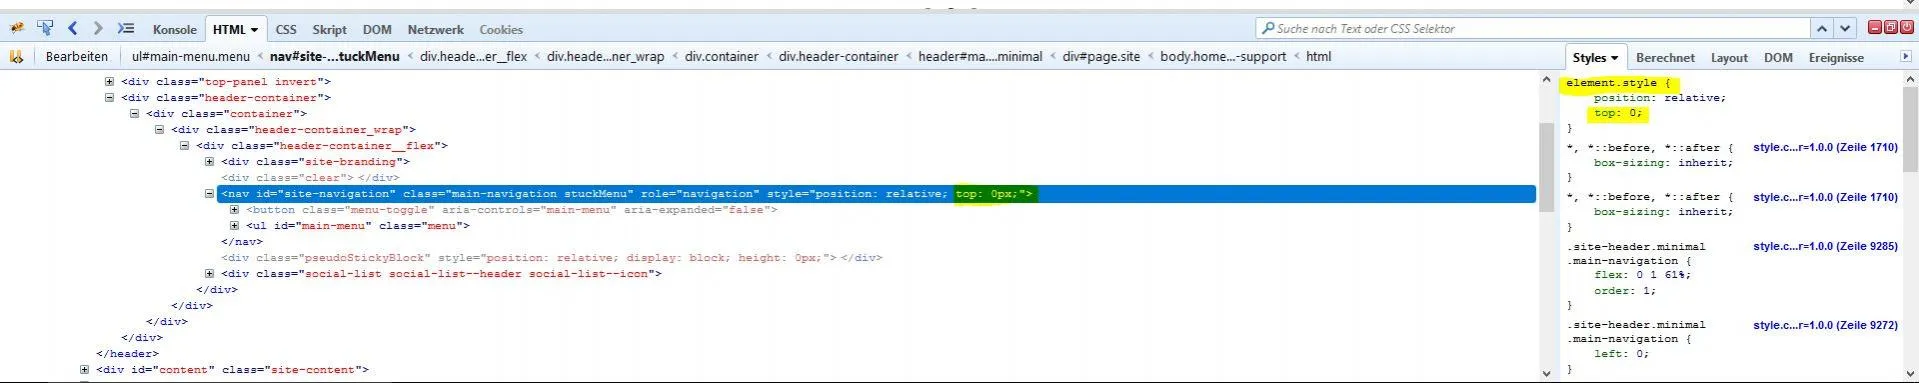This screenshot has height=383, width=1919.
Task: Open the Ereignisse side tab
Action: pyautogui.click(x=1836, y=57)
